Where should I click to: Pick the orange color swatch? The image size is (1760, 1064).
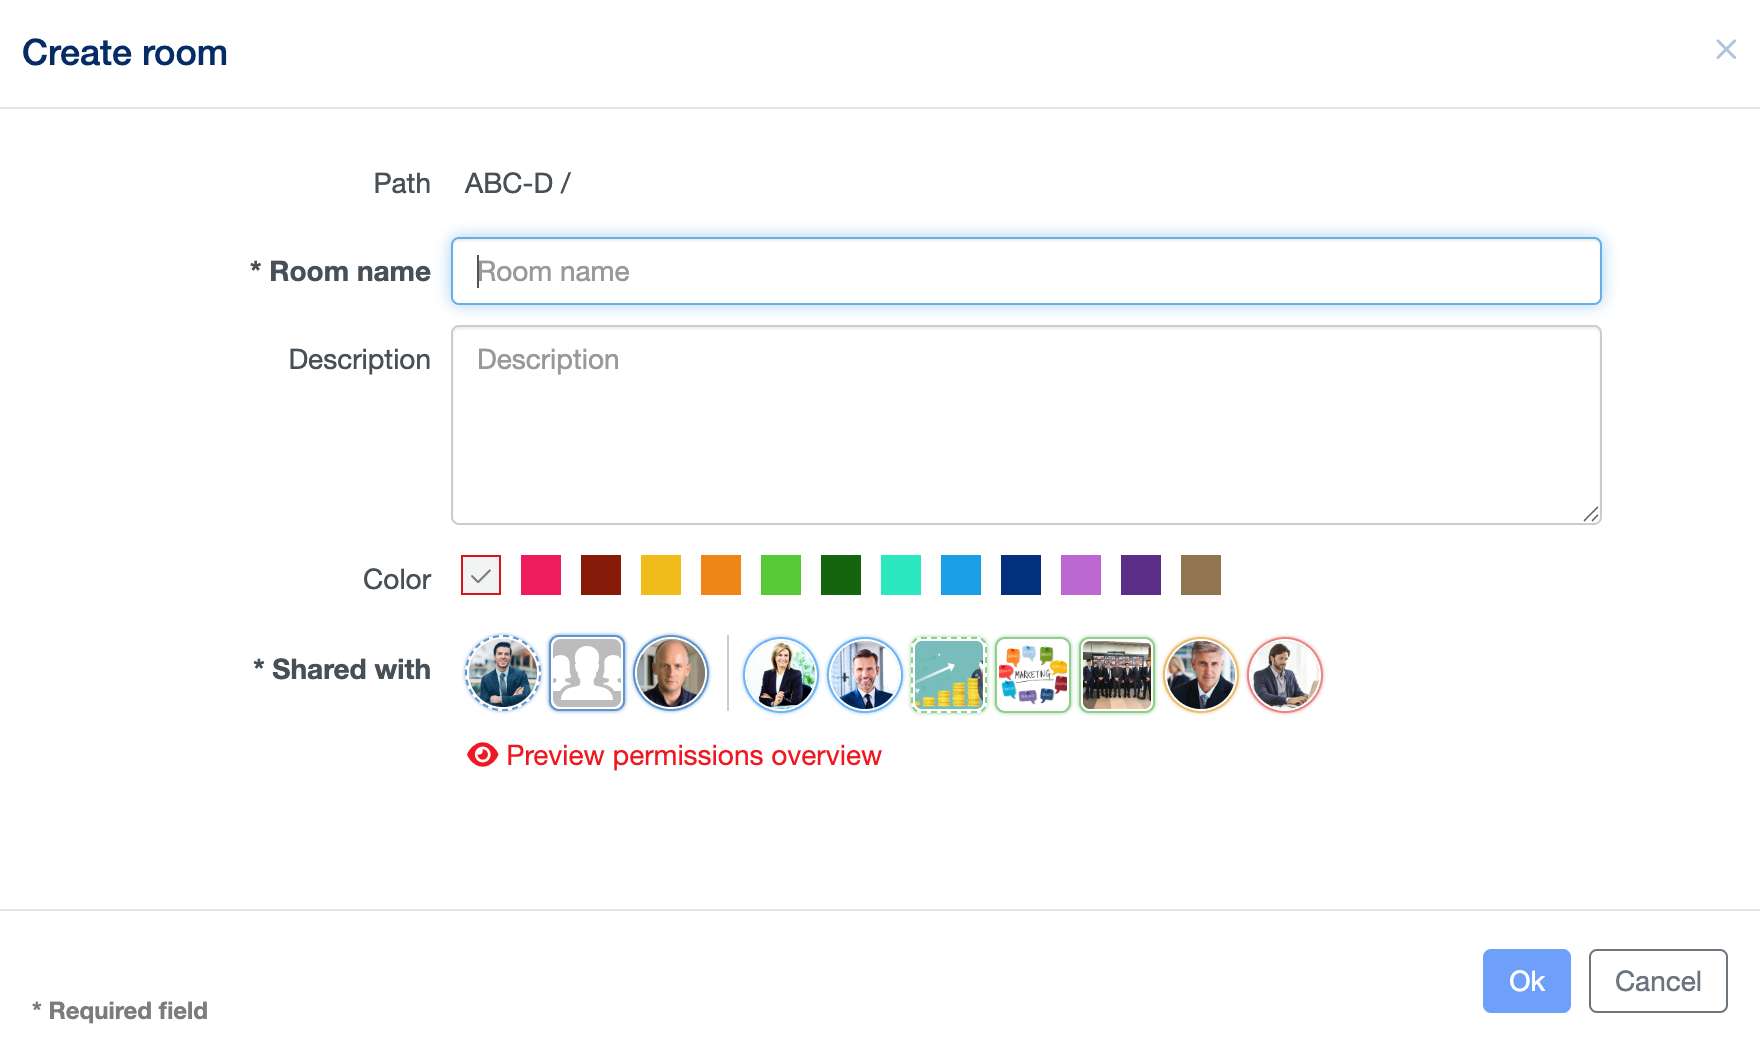pos(721,575)
